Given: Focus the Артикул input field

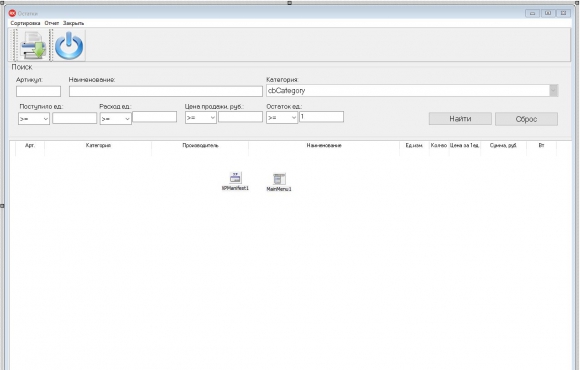Looking at the screenshot, I should tap(38, 91).
